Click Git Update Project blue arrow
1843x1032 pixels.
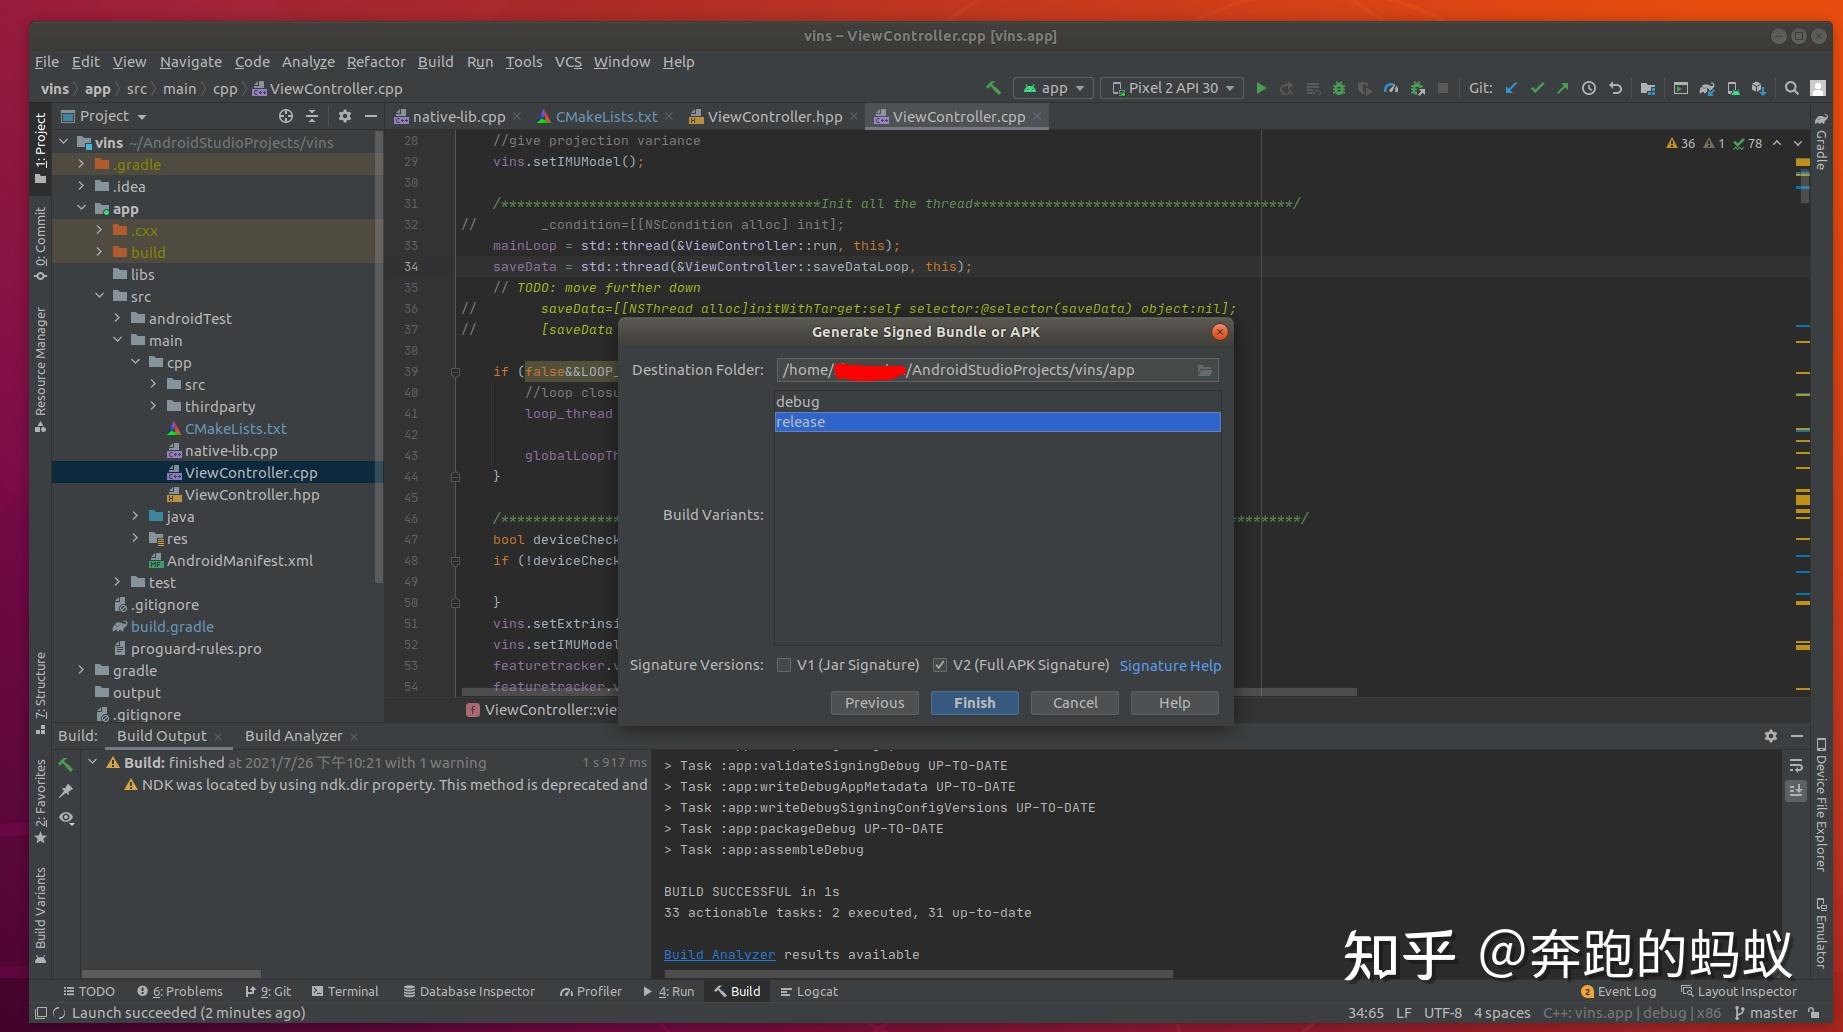1511,88
